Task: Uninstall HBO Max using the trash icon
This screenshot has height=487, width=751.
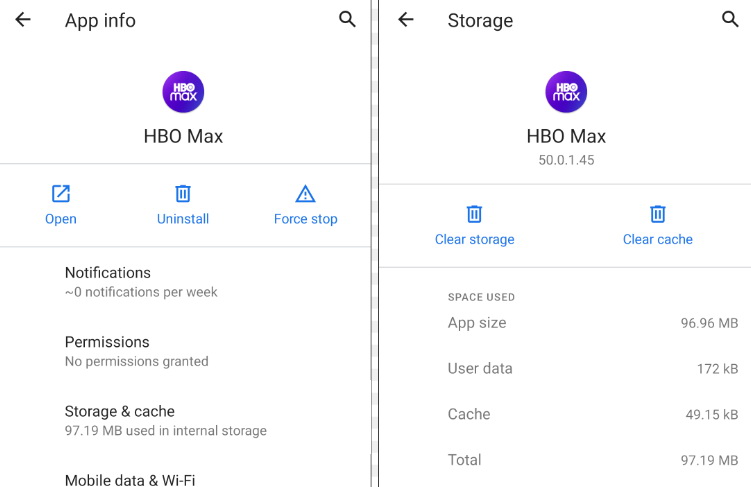Action: point(183,193)
